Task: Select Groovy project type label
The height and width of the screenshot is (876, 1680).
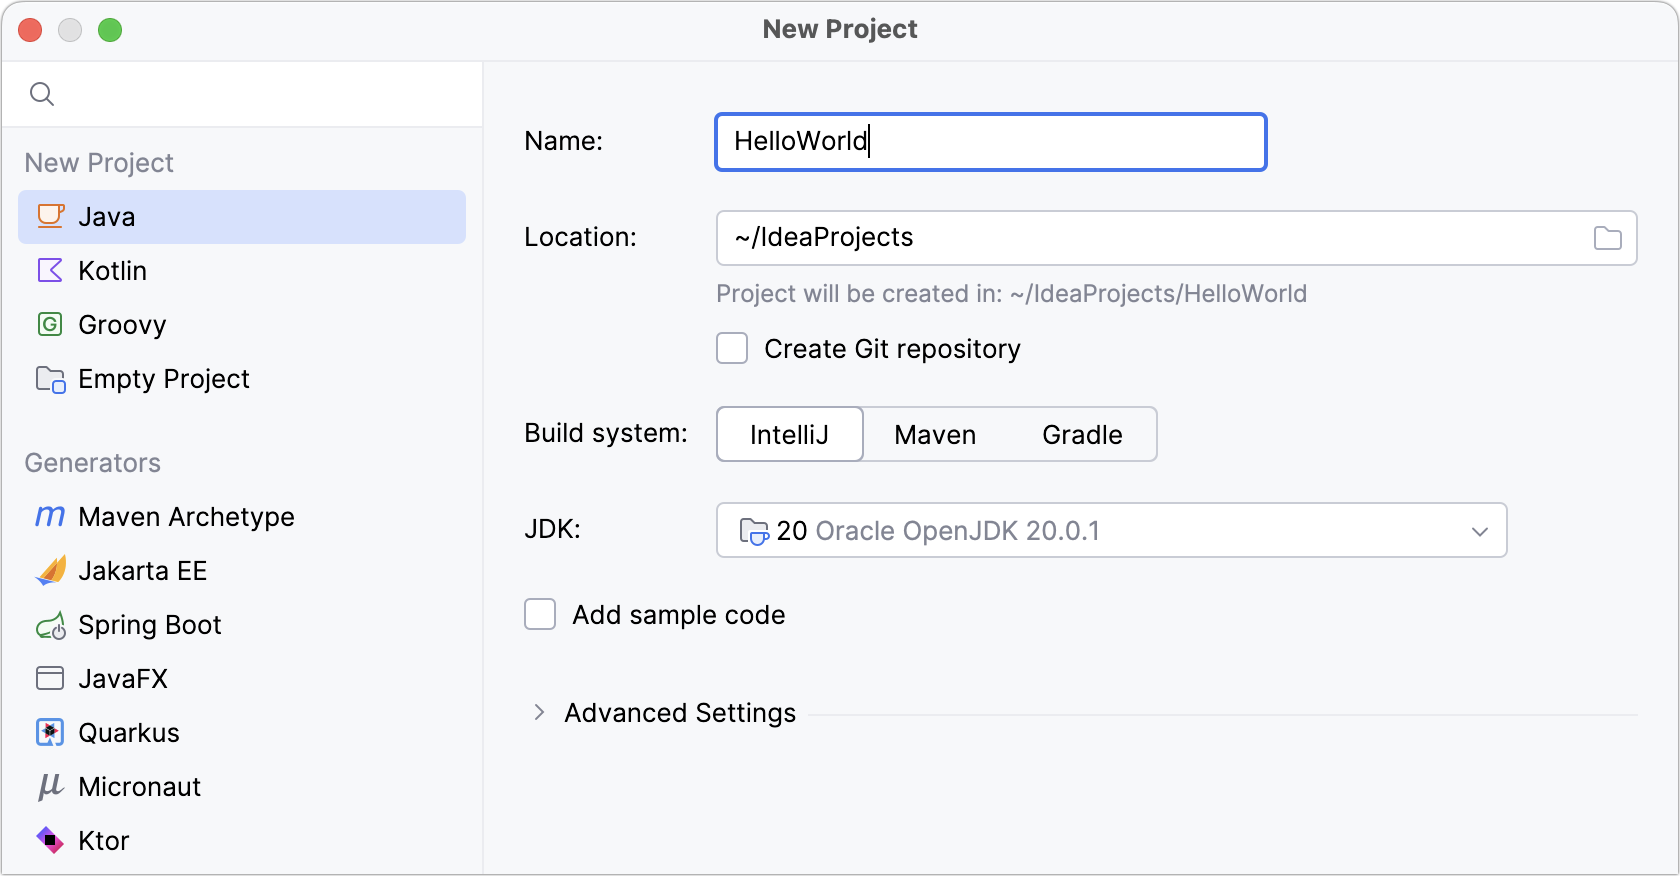Action: (x=122, y=325)
